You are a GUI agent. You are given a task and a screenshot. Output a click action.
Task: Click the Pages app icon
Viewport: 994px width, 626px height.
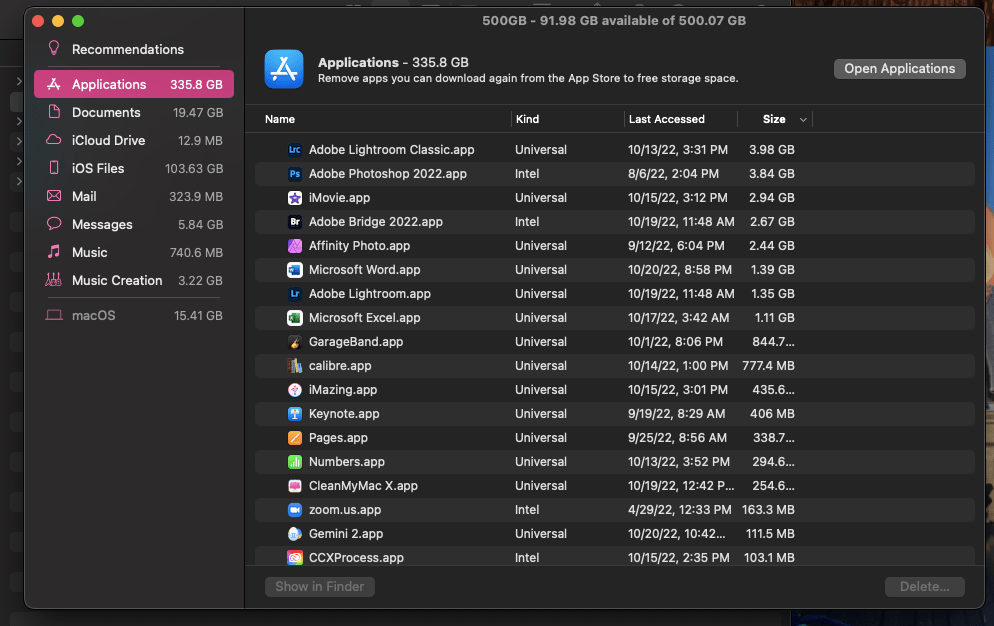[x=295, y=438]
